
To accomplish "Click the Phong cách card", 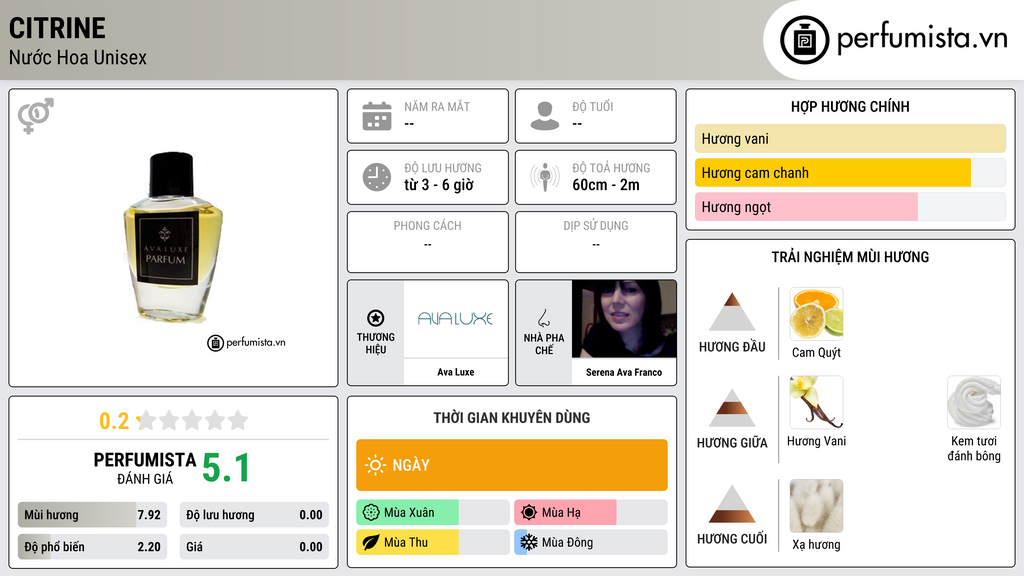I will (x=428, y=242).
